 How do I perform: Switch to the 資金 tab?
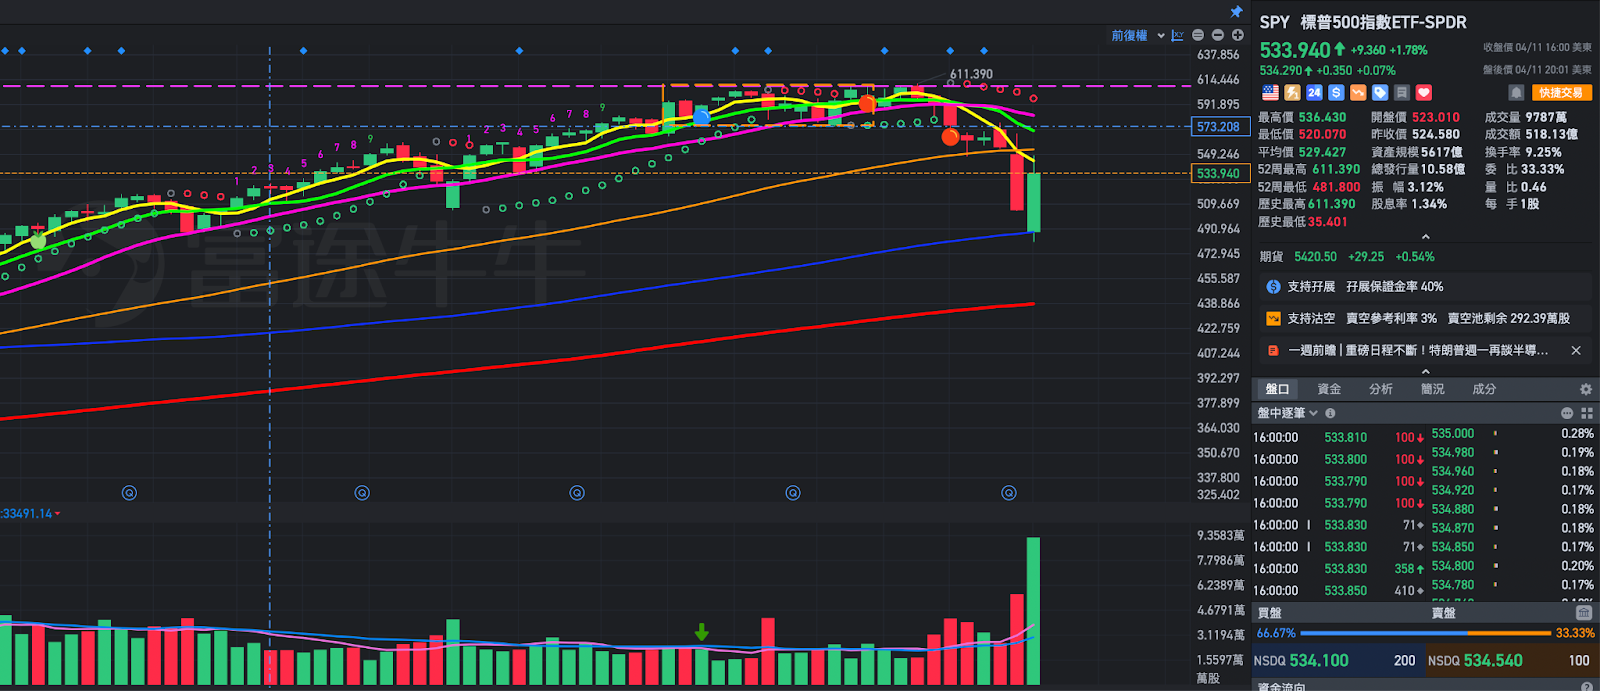(1329, 389)
